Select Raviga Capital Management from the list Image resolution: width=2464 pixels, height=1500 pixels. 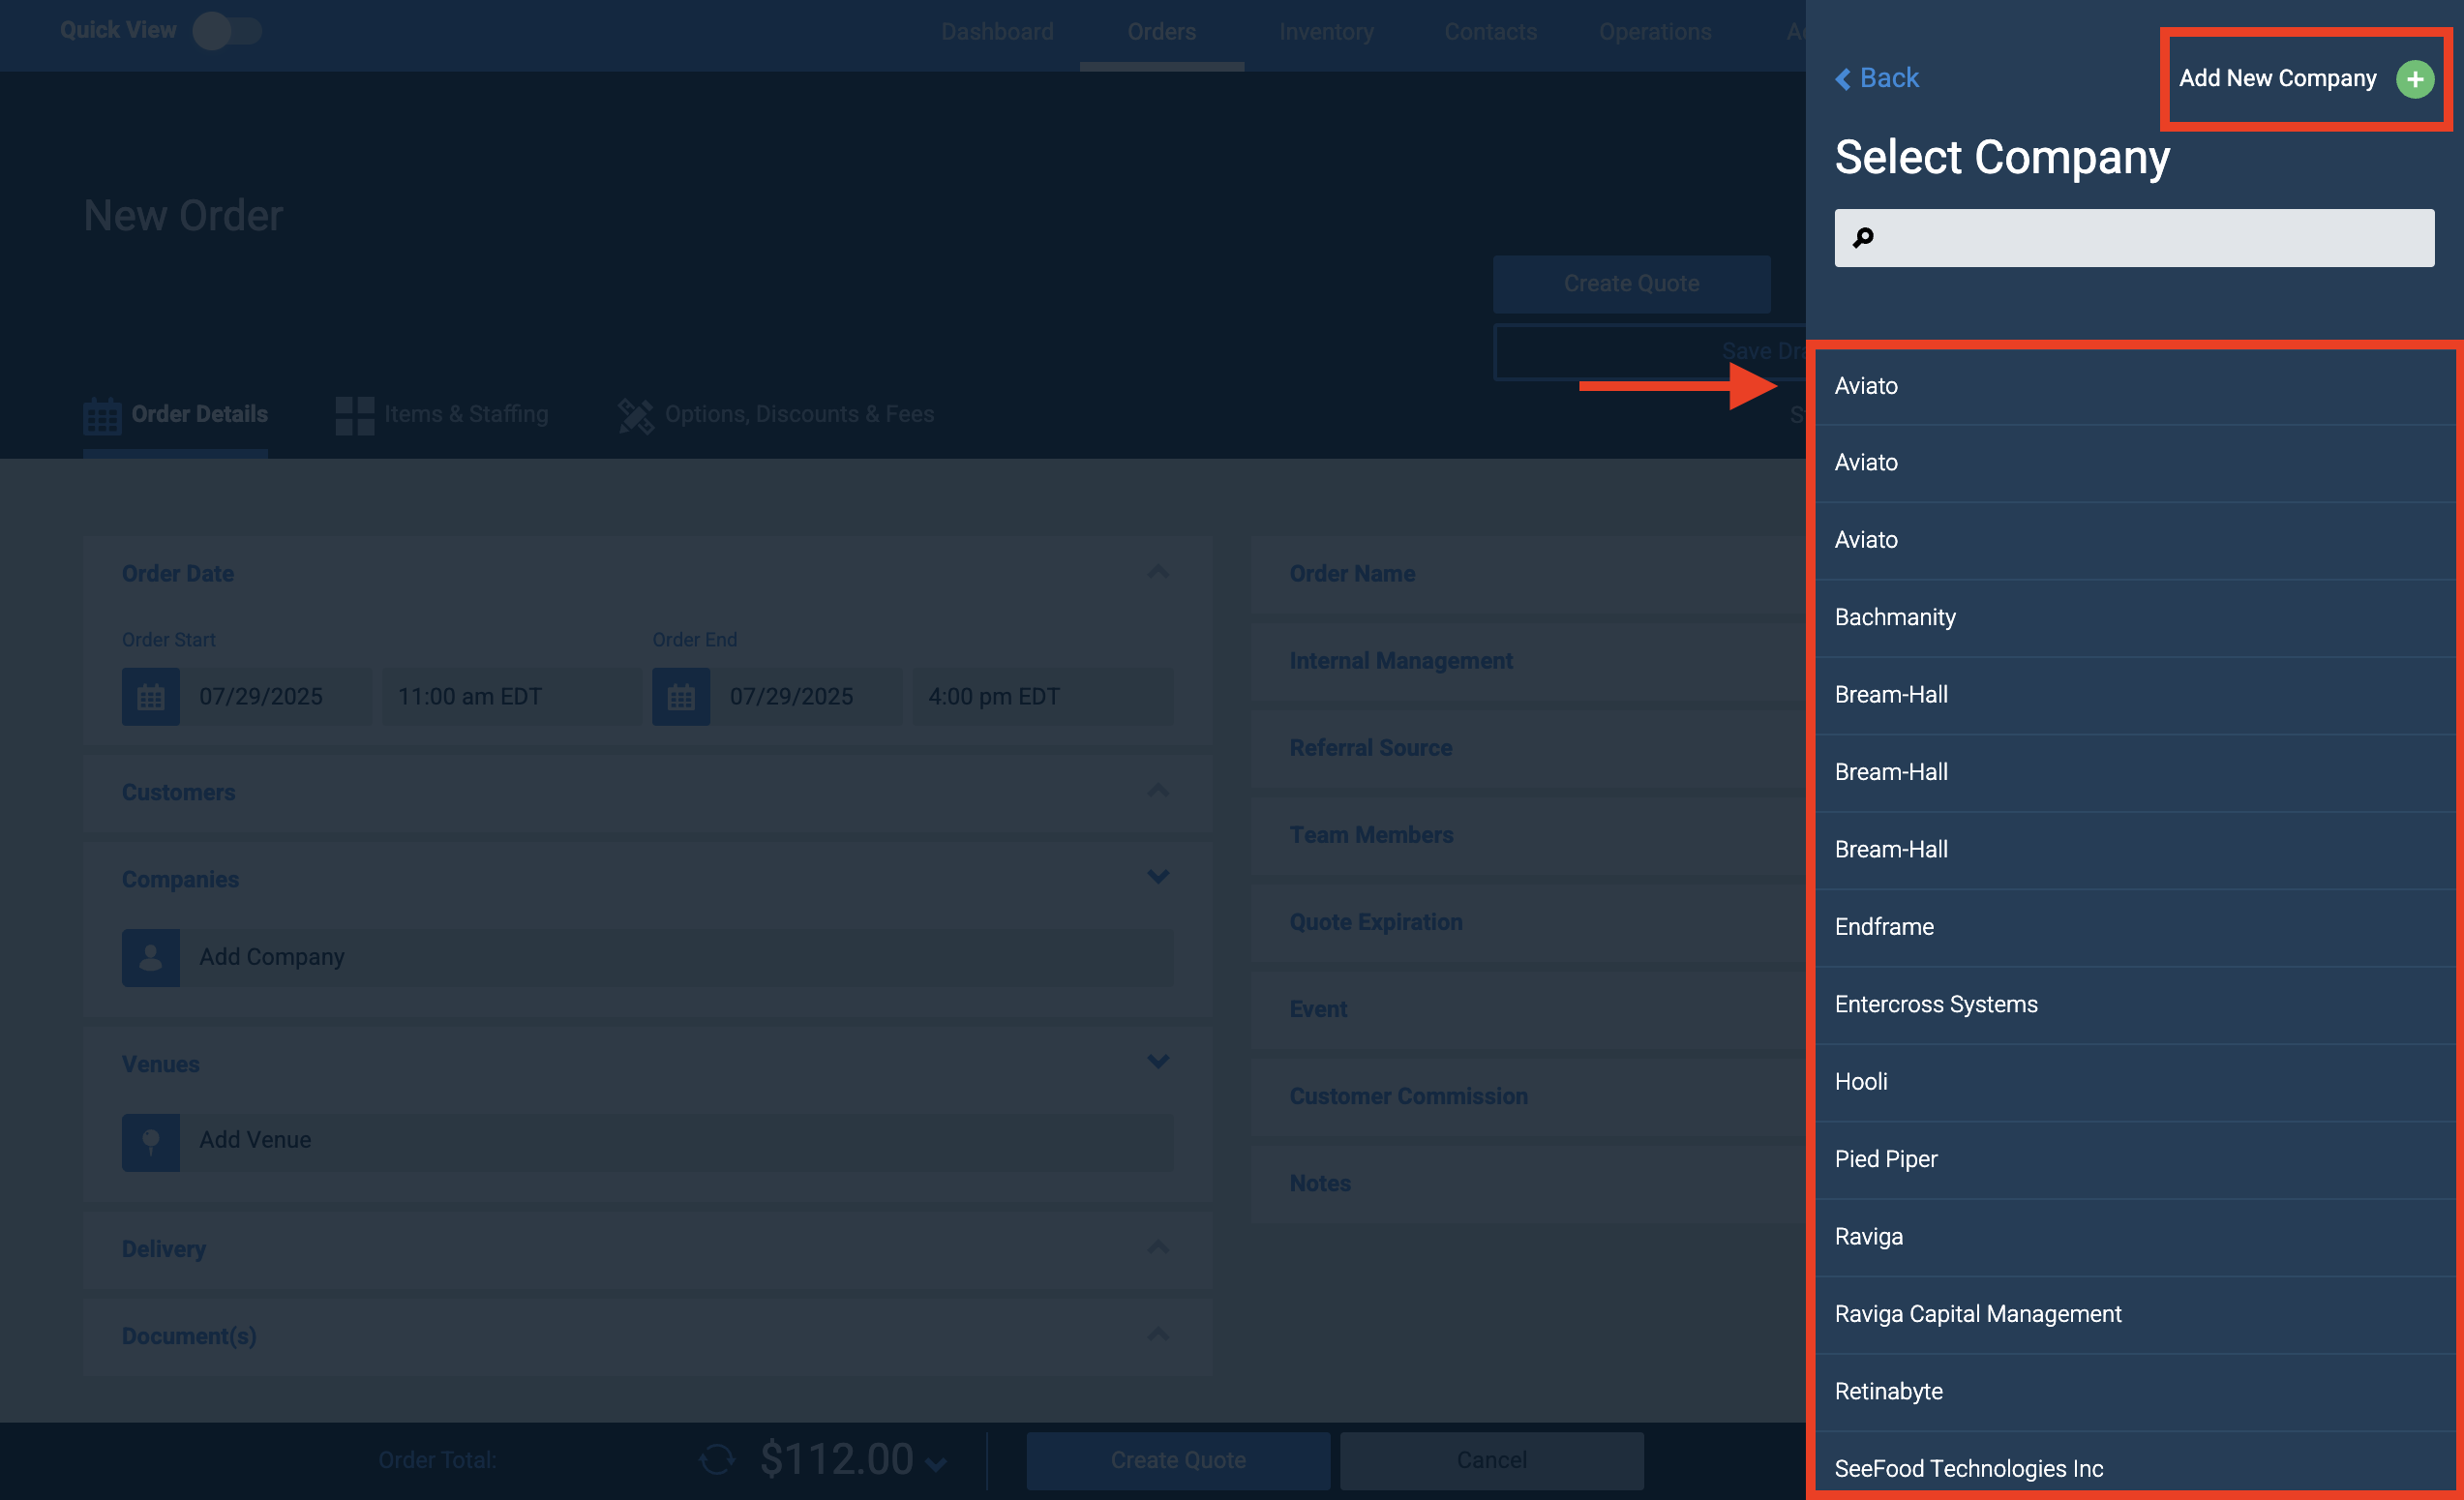point(2136,1314)
